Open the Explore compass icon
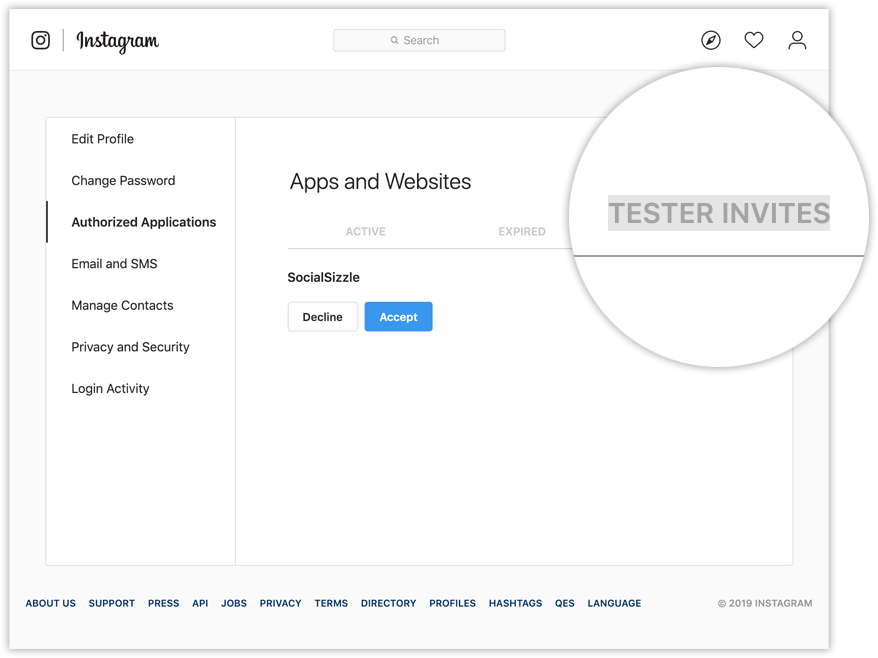 (x=711, y=40)
